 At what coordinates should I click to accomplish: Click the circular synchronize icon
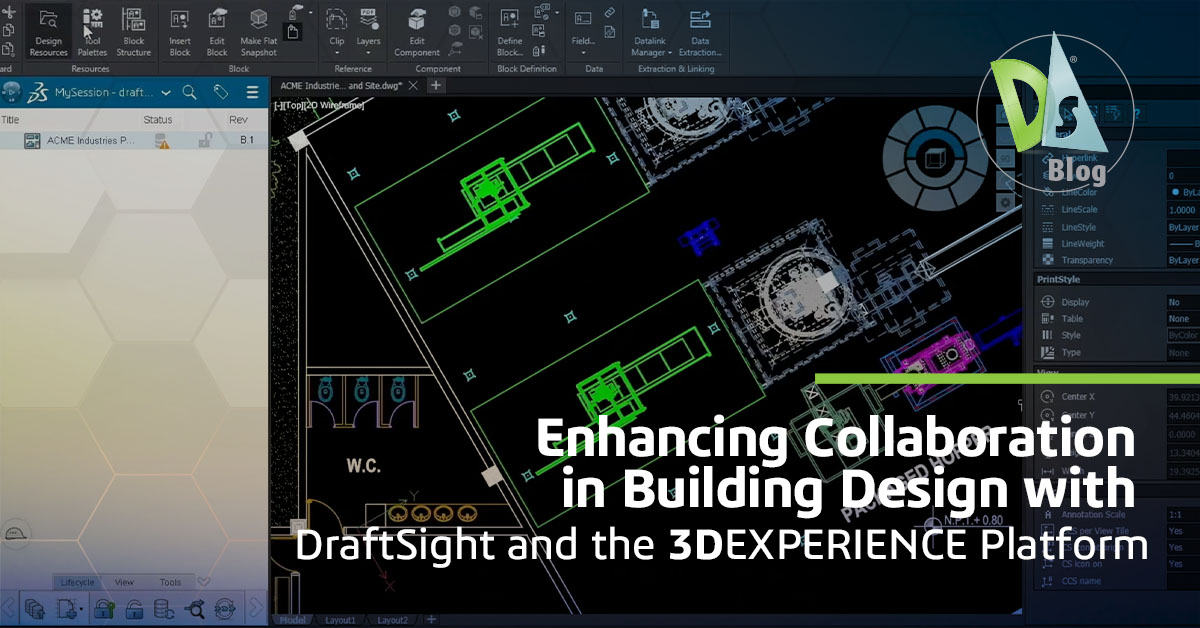226,608
